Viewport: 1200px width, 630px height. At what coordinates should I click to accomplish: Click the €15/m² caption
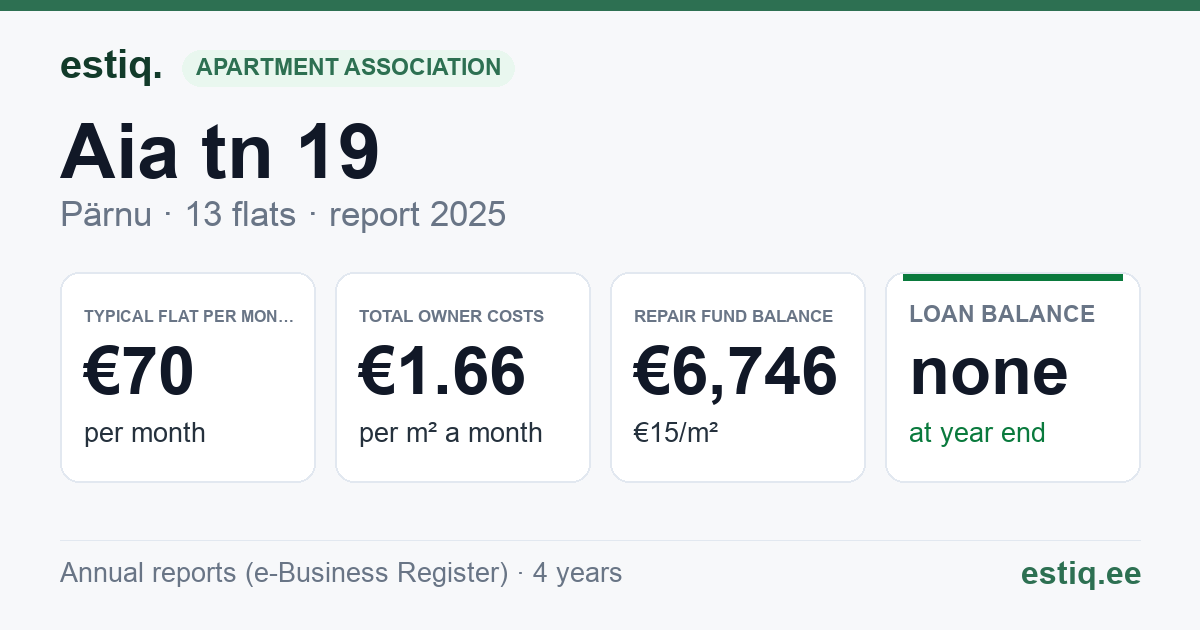coord(676,433)
